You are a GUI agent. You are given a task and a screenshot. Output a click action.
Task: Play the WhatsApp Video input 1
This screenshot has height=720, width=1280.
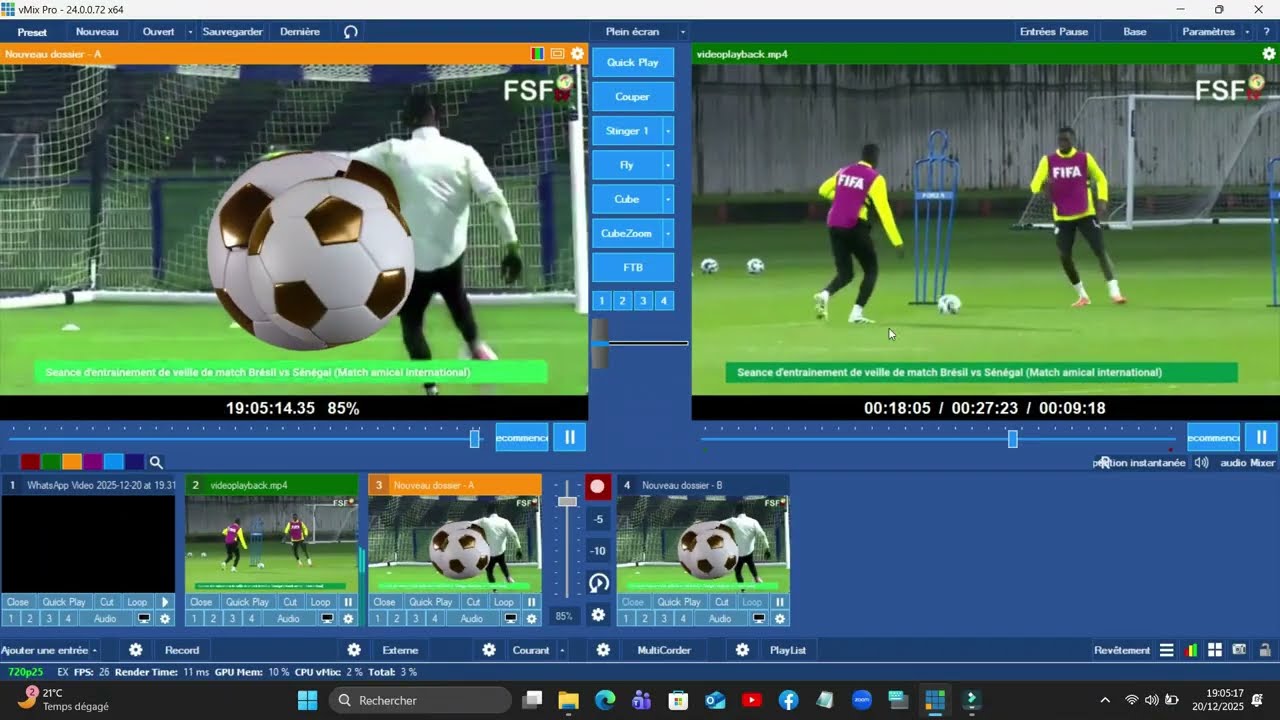pos(165,602)
